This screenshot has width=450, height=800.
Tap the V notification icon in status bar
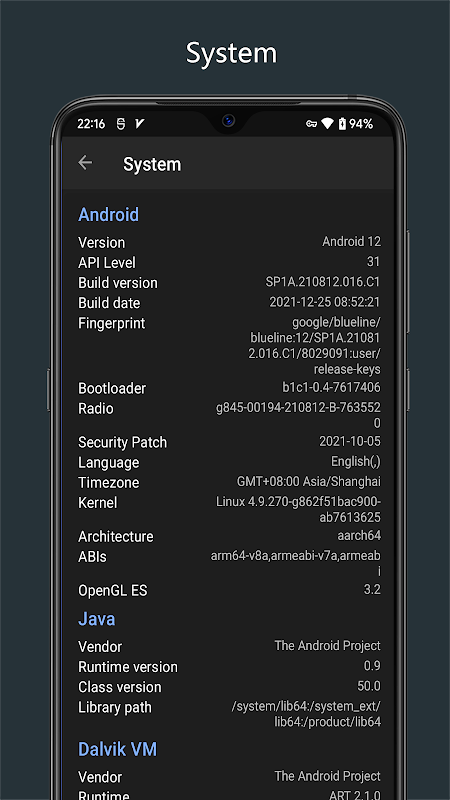click(x=139, y=124)
